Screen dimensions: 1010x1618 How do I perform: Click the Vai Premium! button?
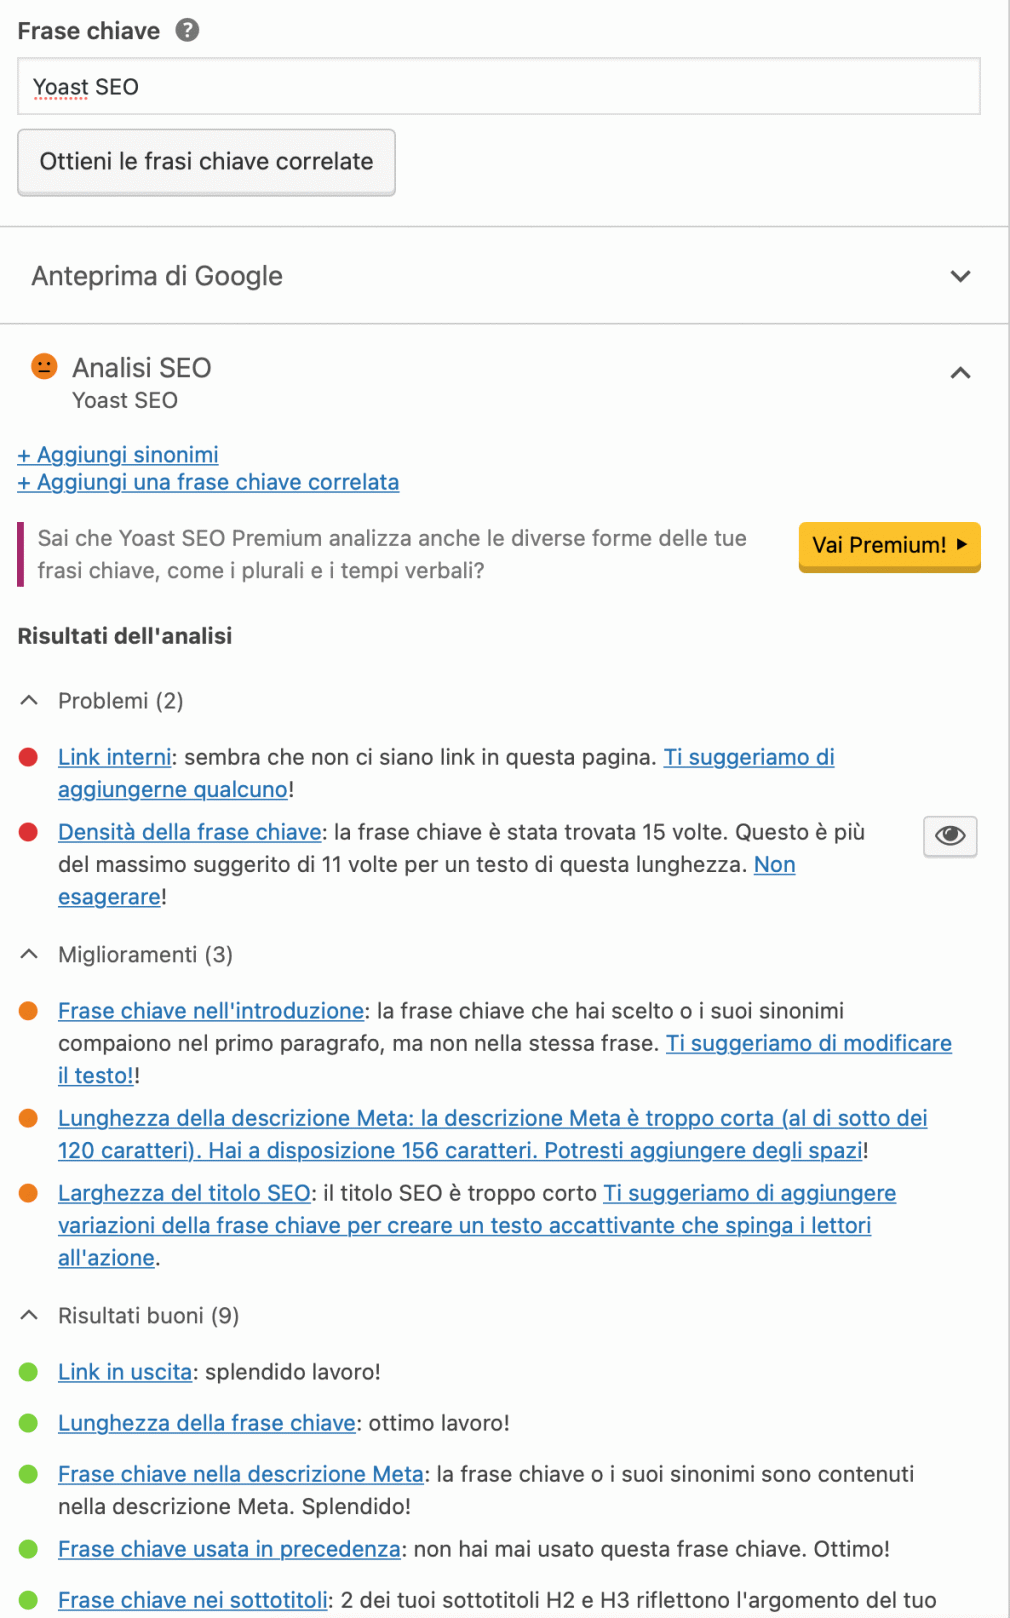coord(889,546)
